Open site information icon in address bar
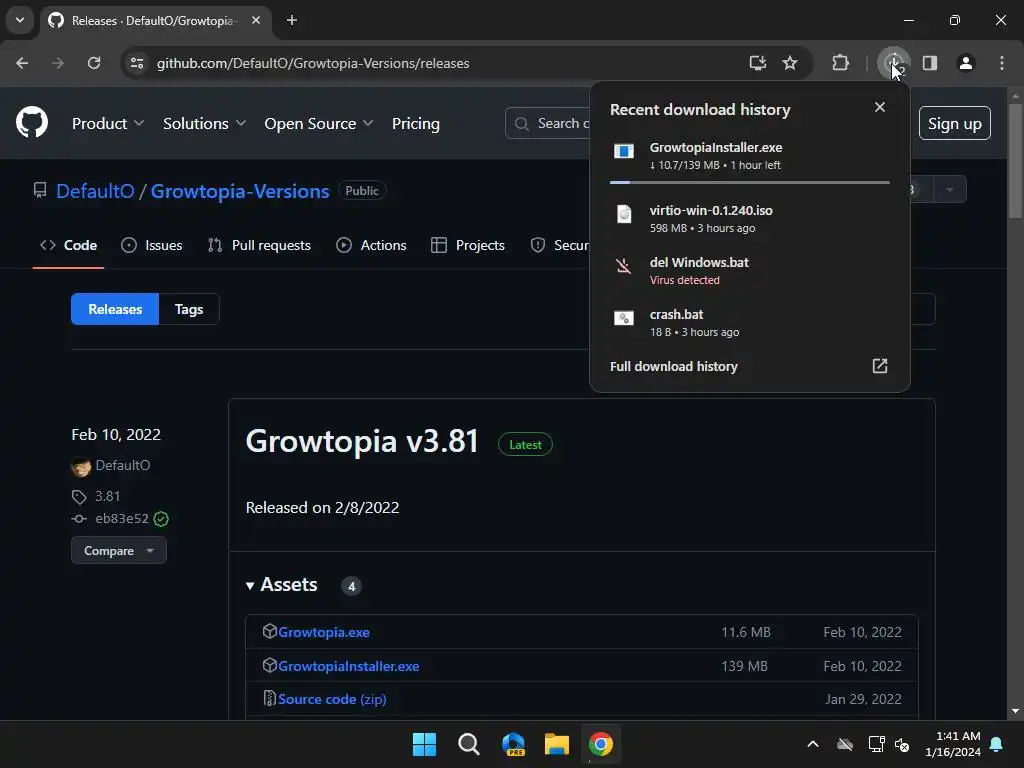Screen dimensions: 1024x768 click(137, 63)
